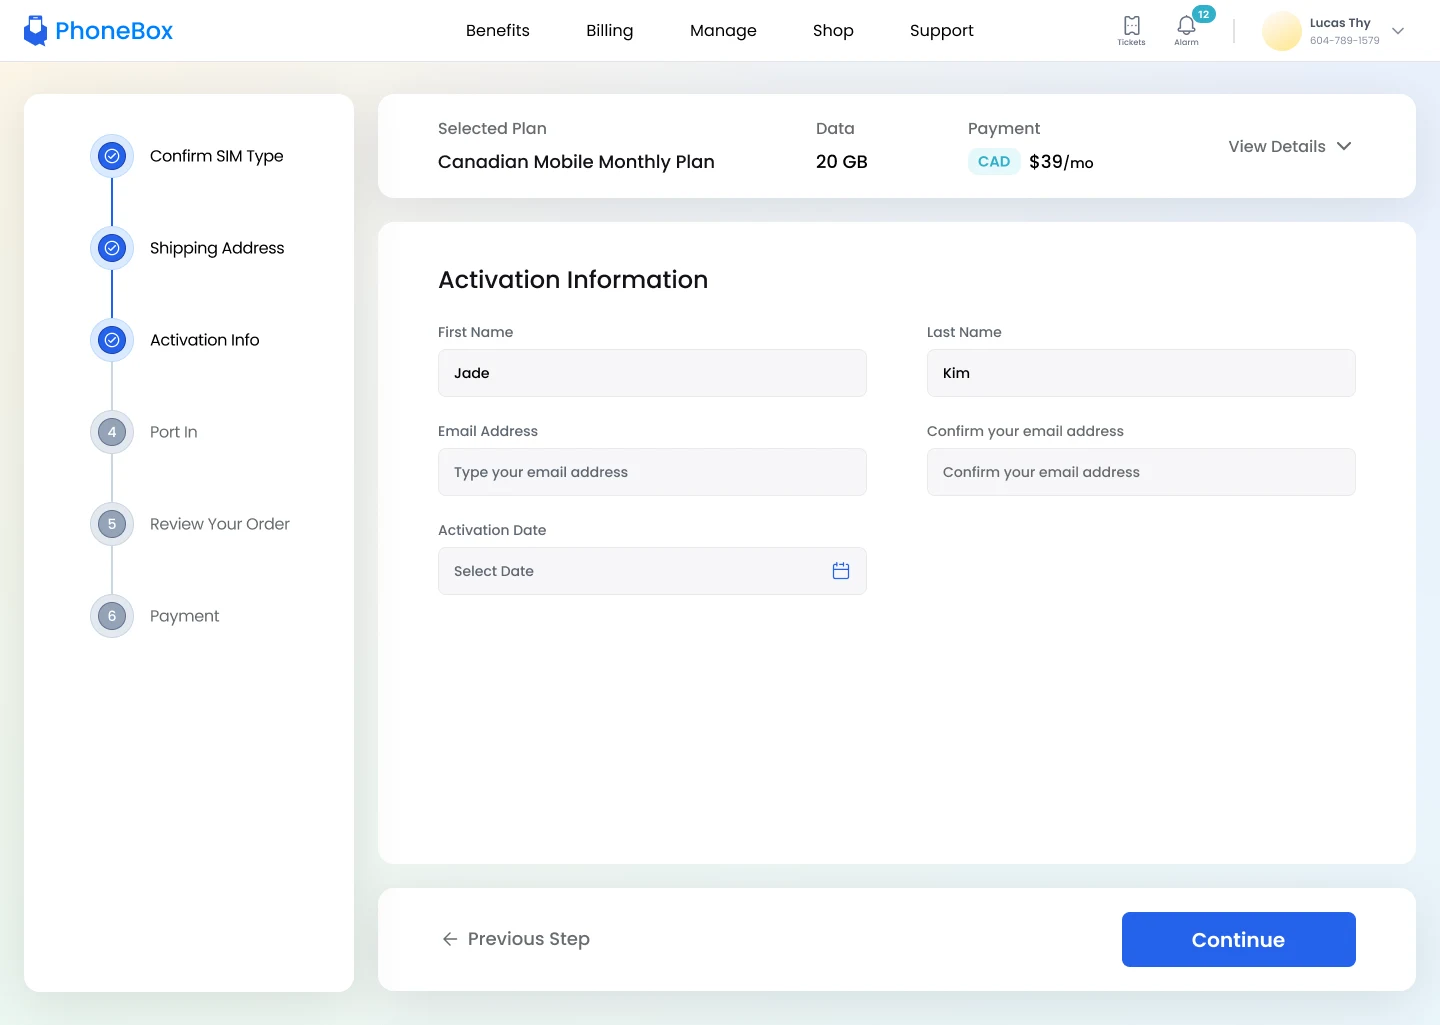
Task: Click the Continue button
Action: [1239, 939]
